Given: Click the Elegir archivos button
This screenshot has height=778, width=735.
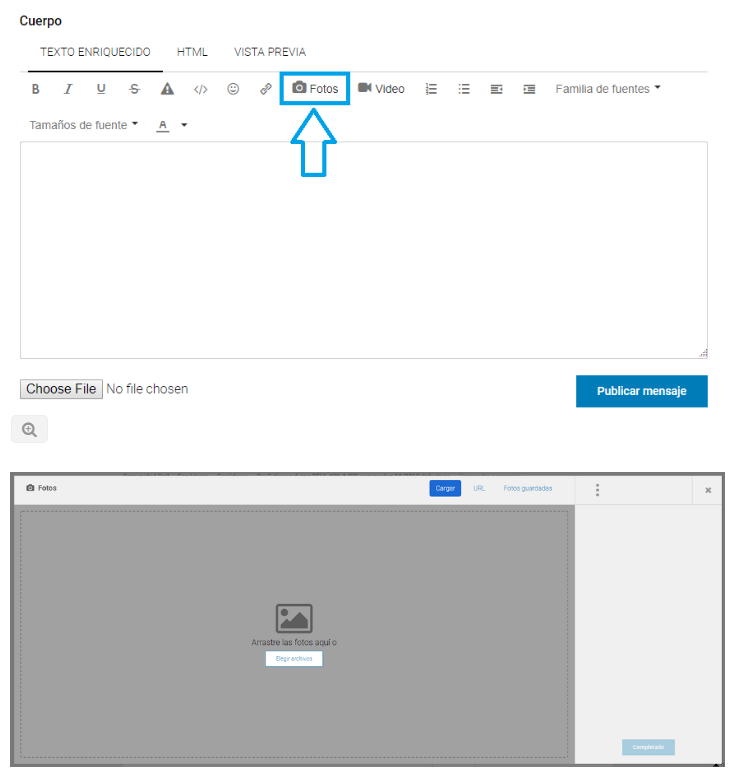Looking at the screenshot, I should coord(294,659).
